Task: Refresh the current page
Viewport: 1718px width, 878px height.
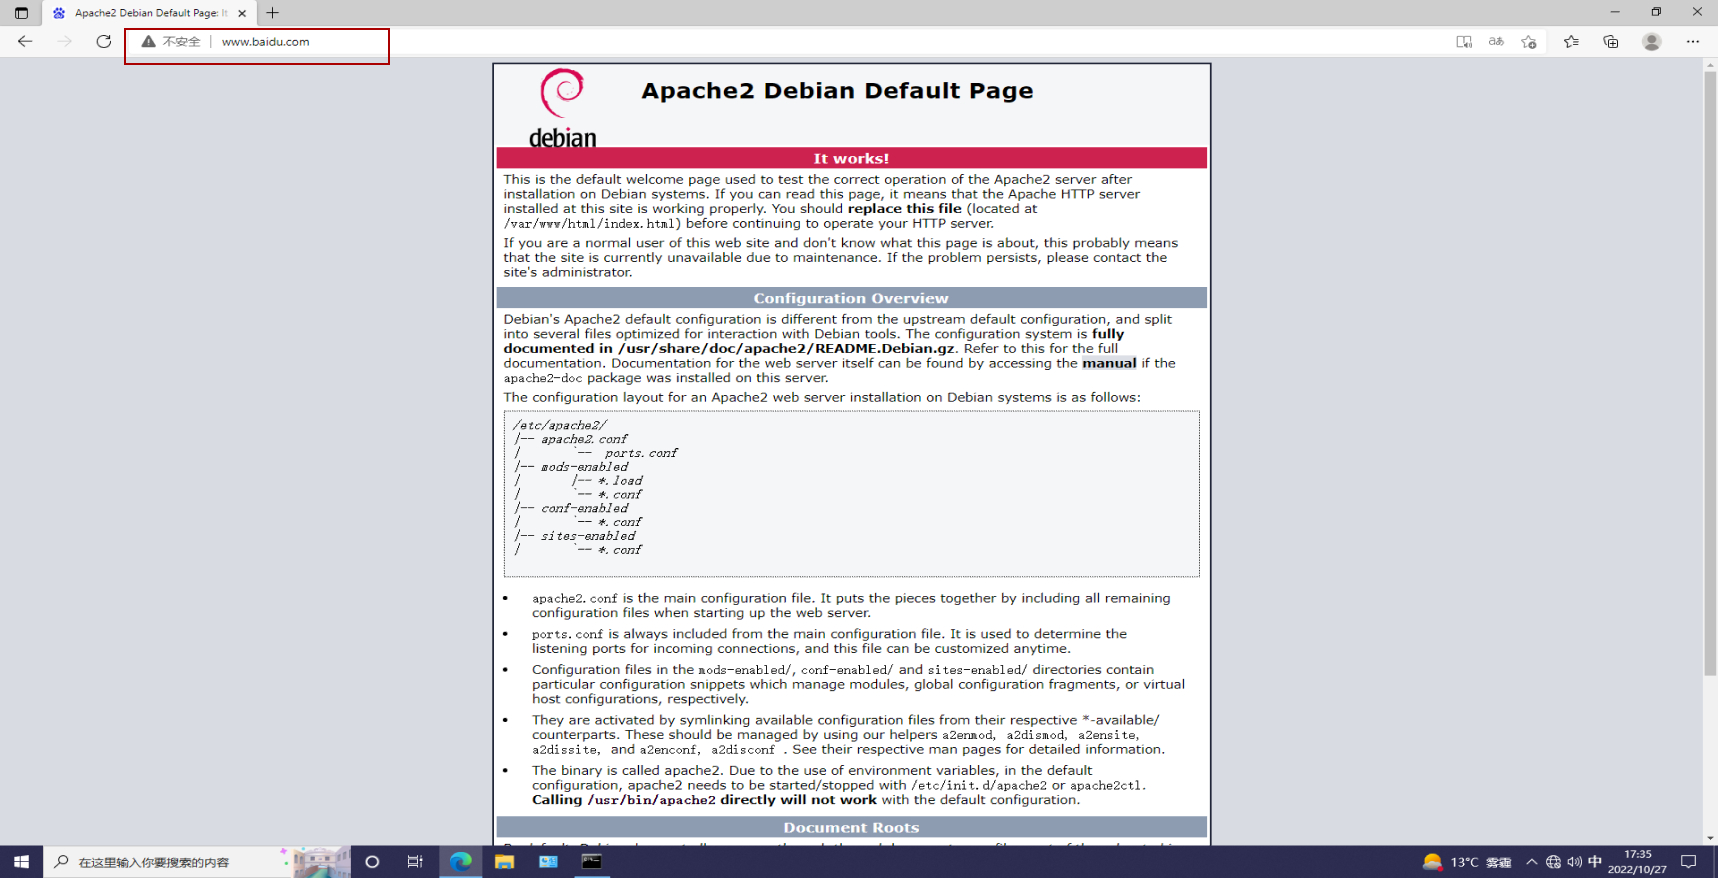Action: (x=104, y=41)
